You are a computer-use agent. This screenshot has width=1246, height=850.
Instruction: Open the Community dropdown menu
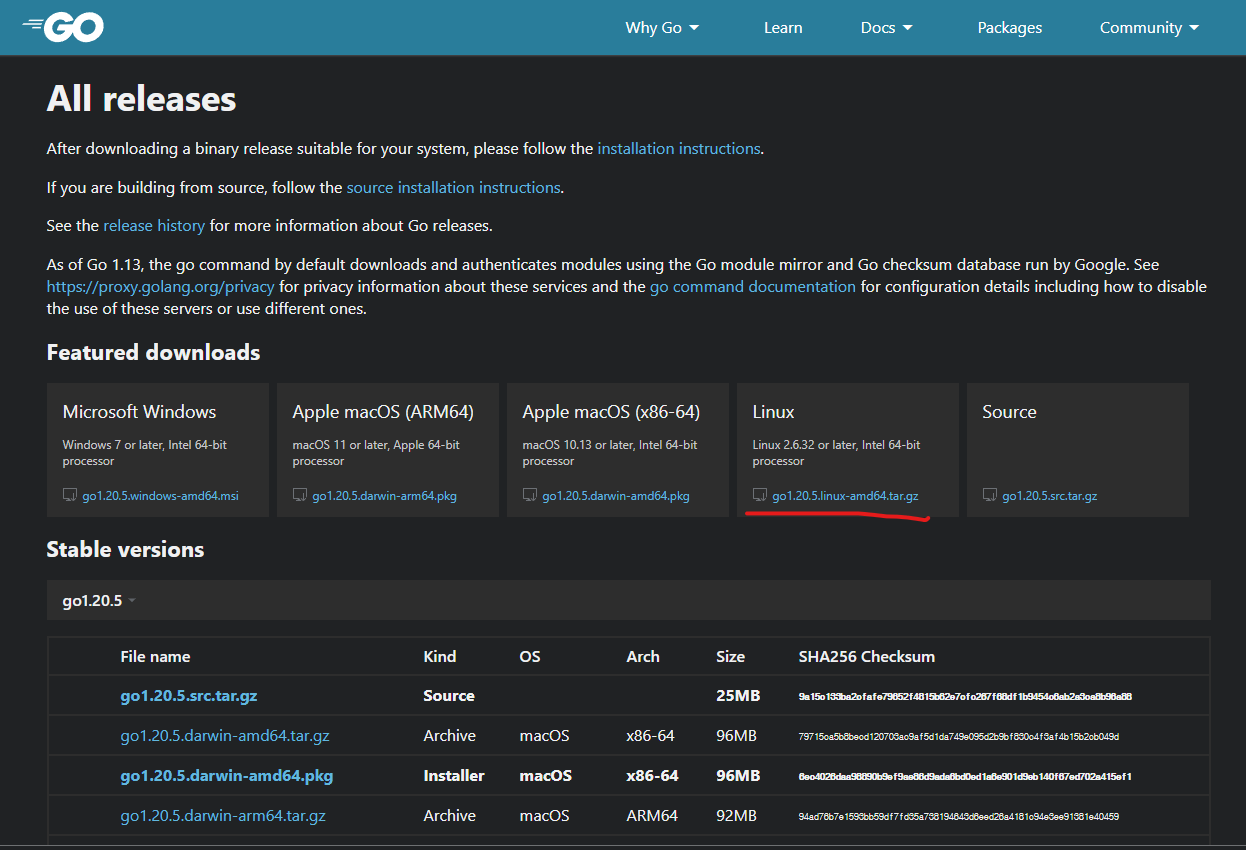click(1149, 28)
